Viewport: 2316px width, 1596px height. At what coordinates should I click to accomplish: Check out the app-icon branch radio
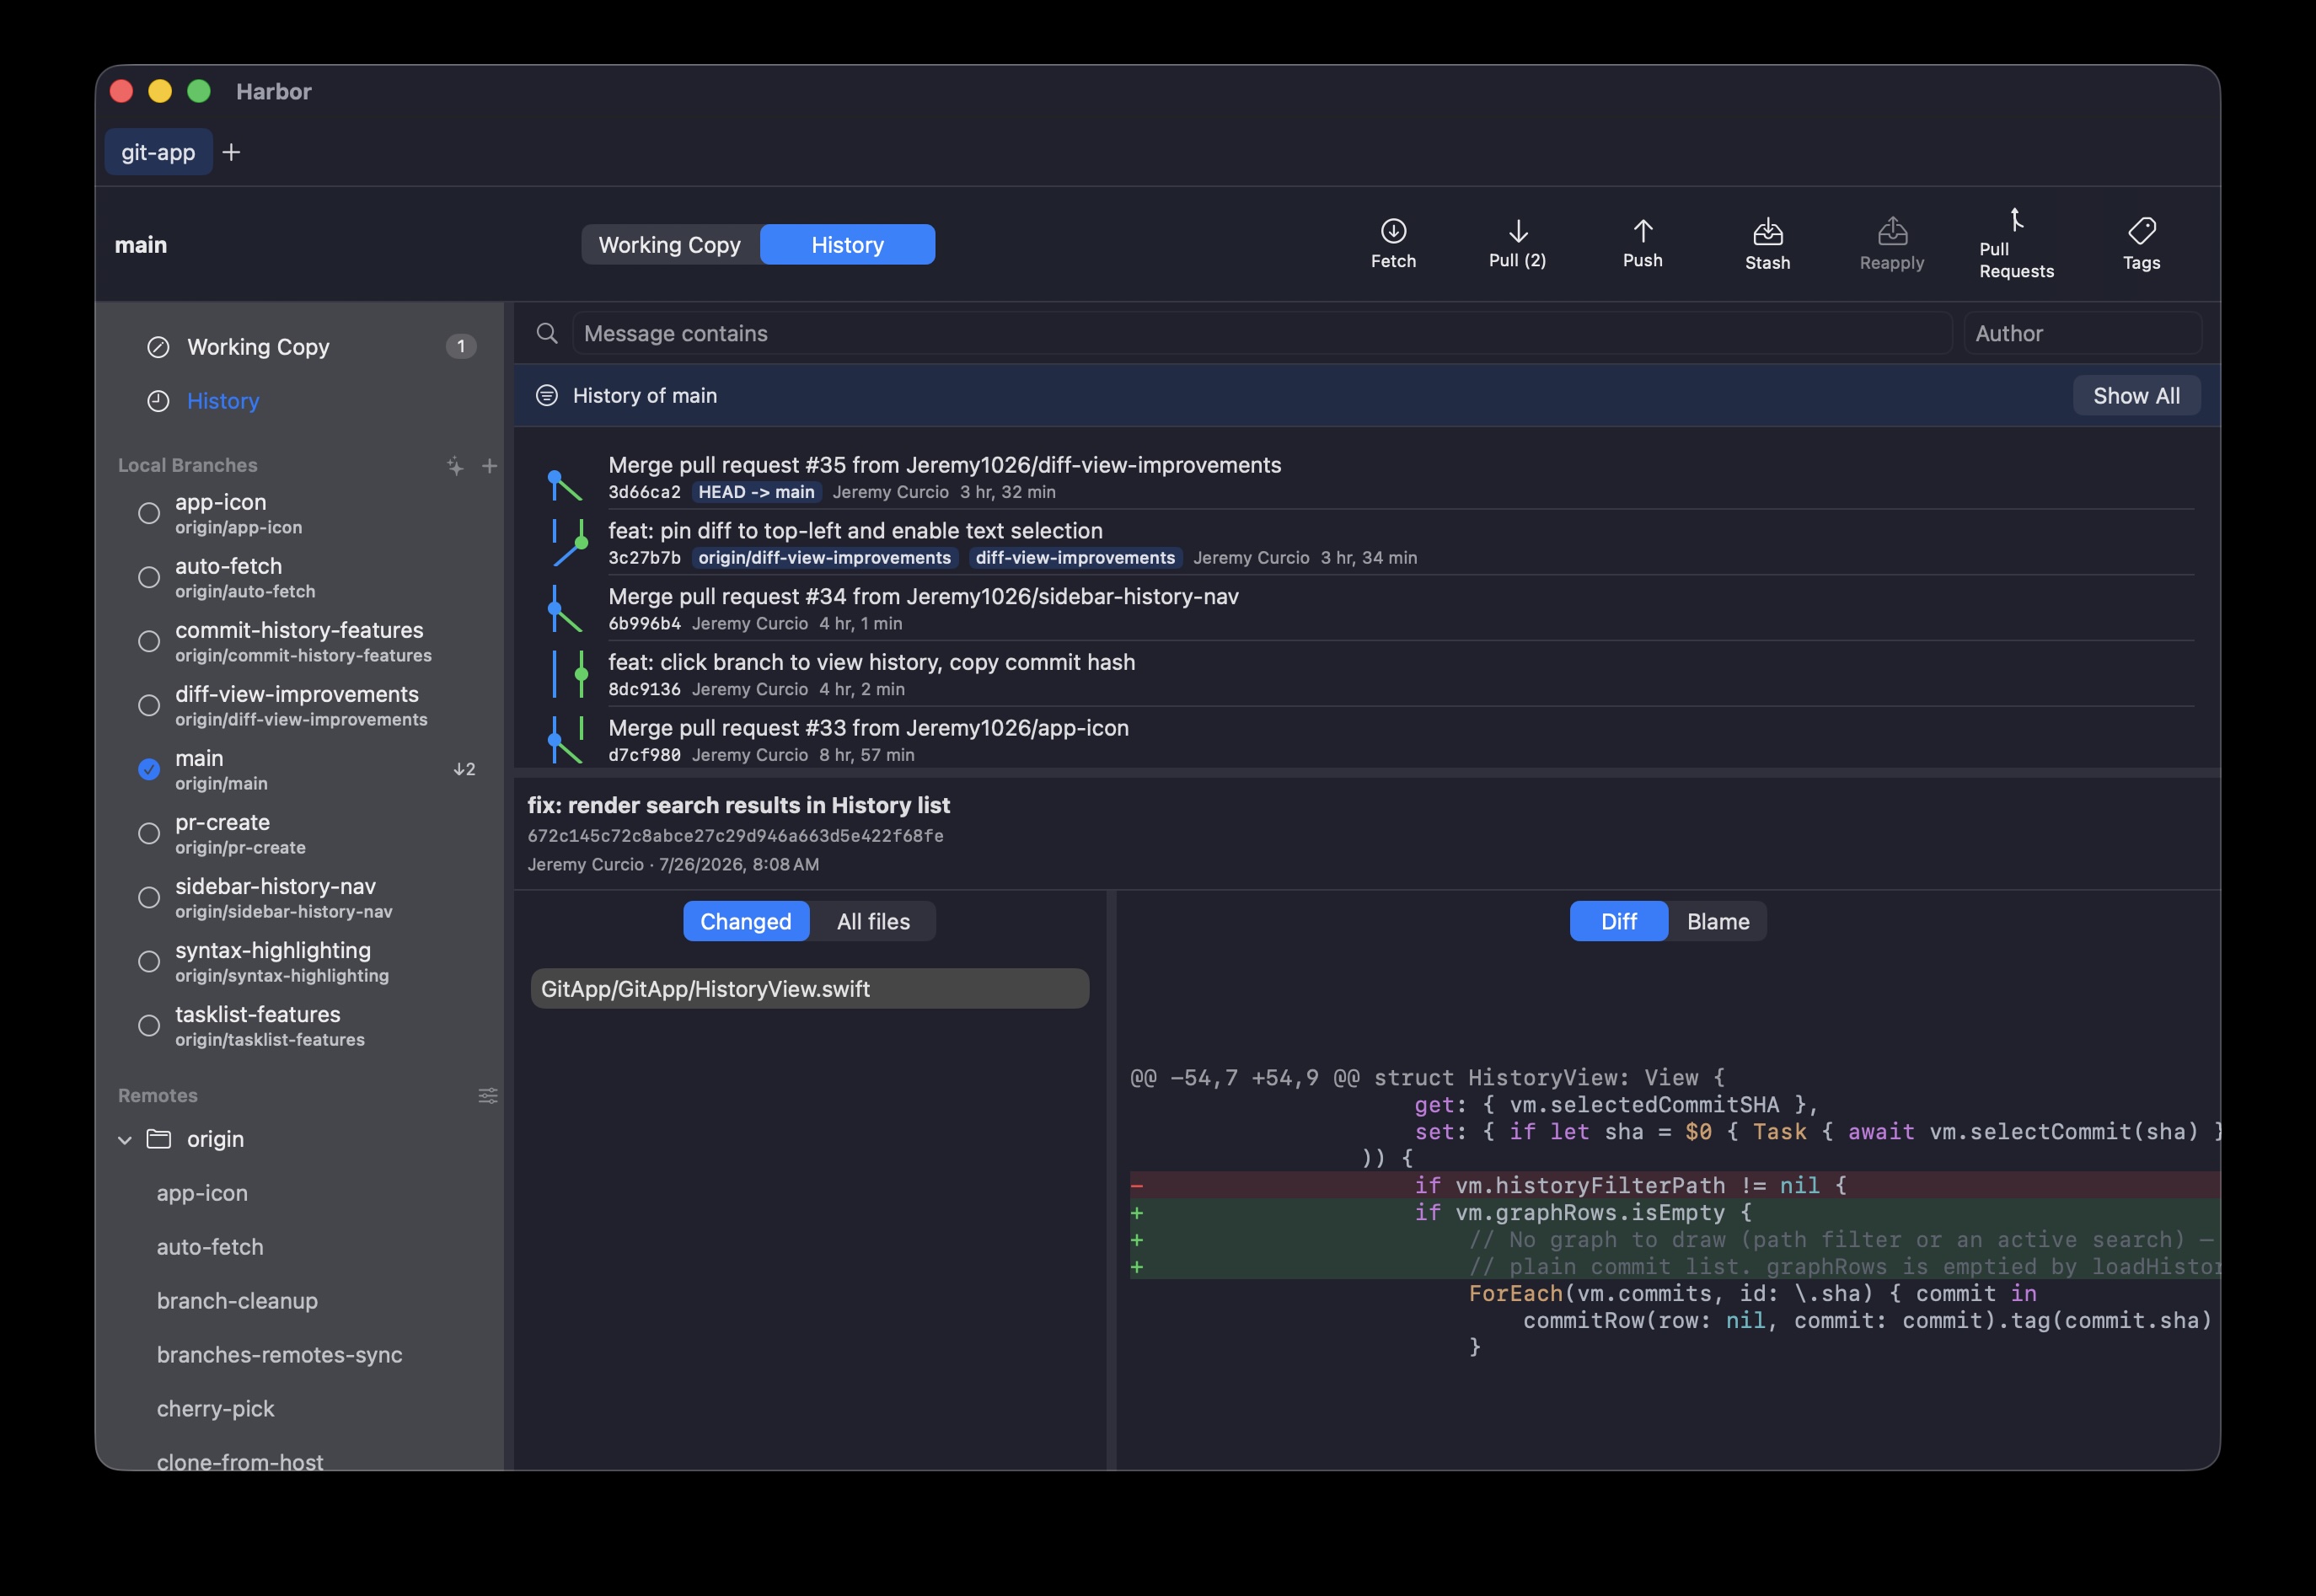(x=149, y=513)
